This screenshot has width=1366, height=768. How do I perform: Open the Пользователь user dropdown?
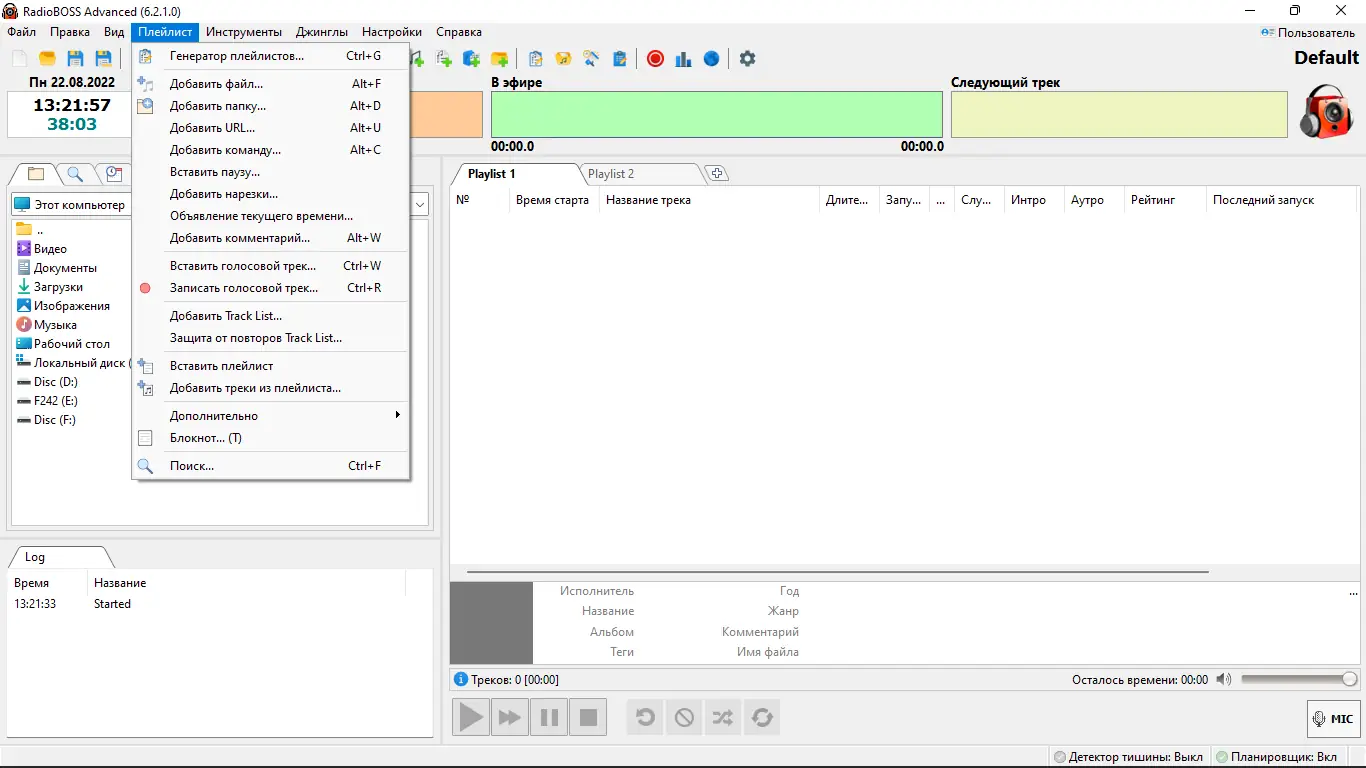pyautogui.click(x=1308, y=32)
